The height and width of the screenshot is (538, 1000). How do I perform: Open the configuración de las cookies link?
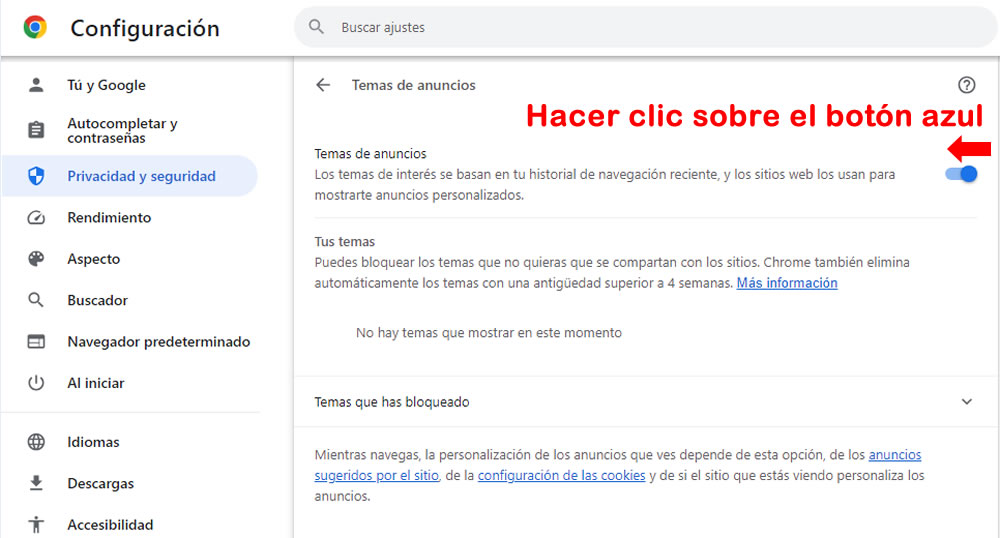point(561,476)
